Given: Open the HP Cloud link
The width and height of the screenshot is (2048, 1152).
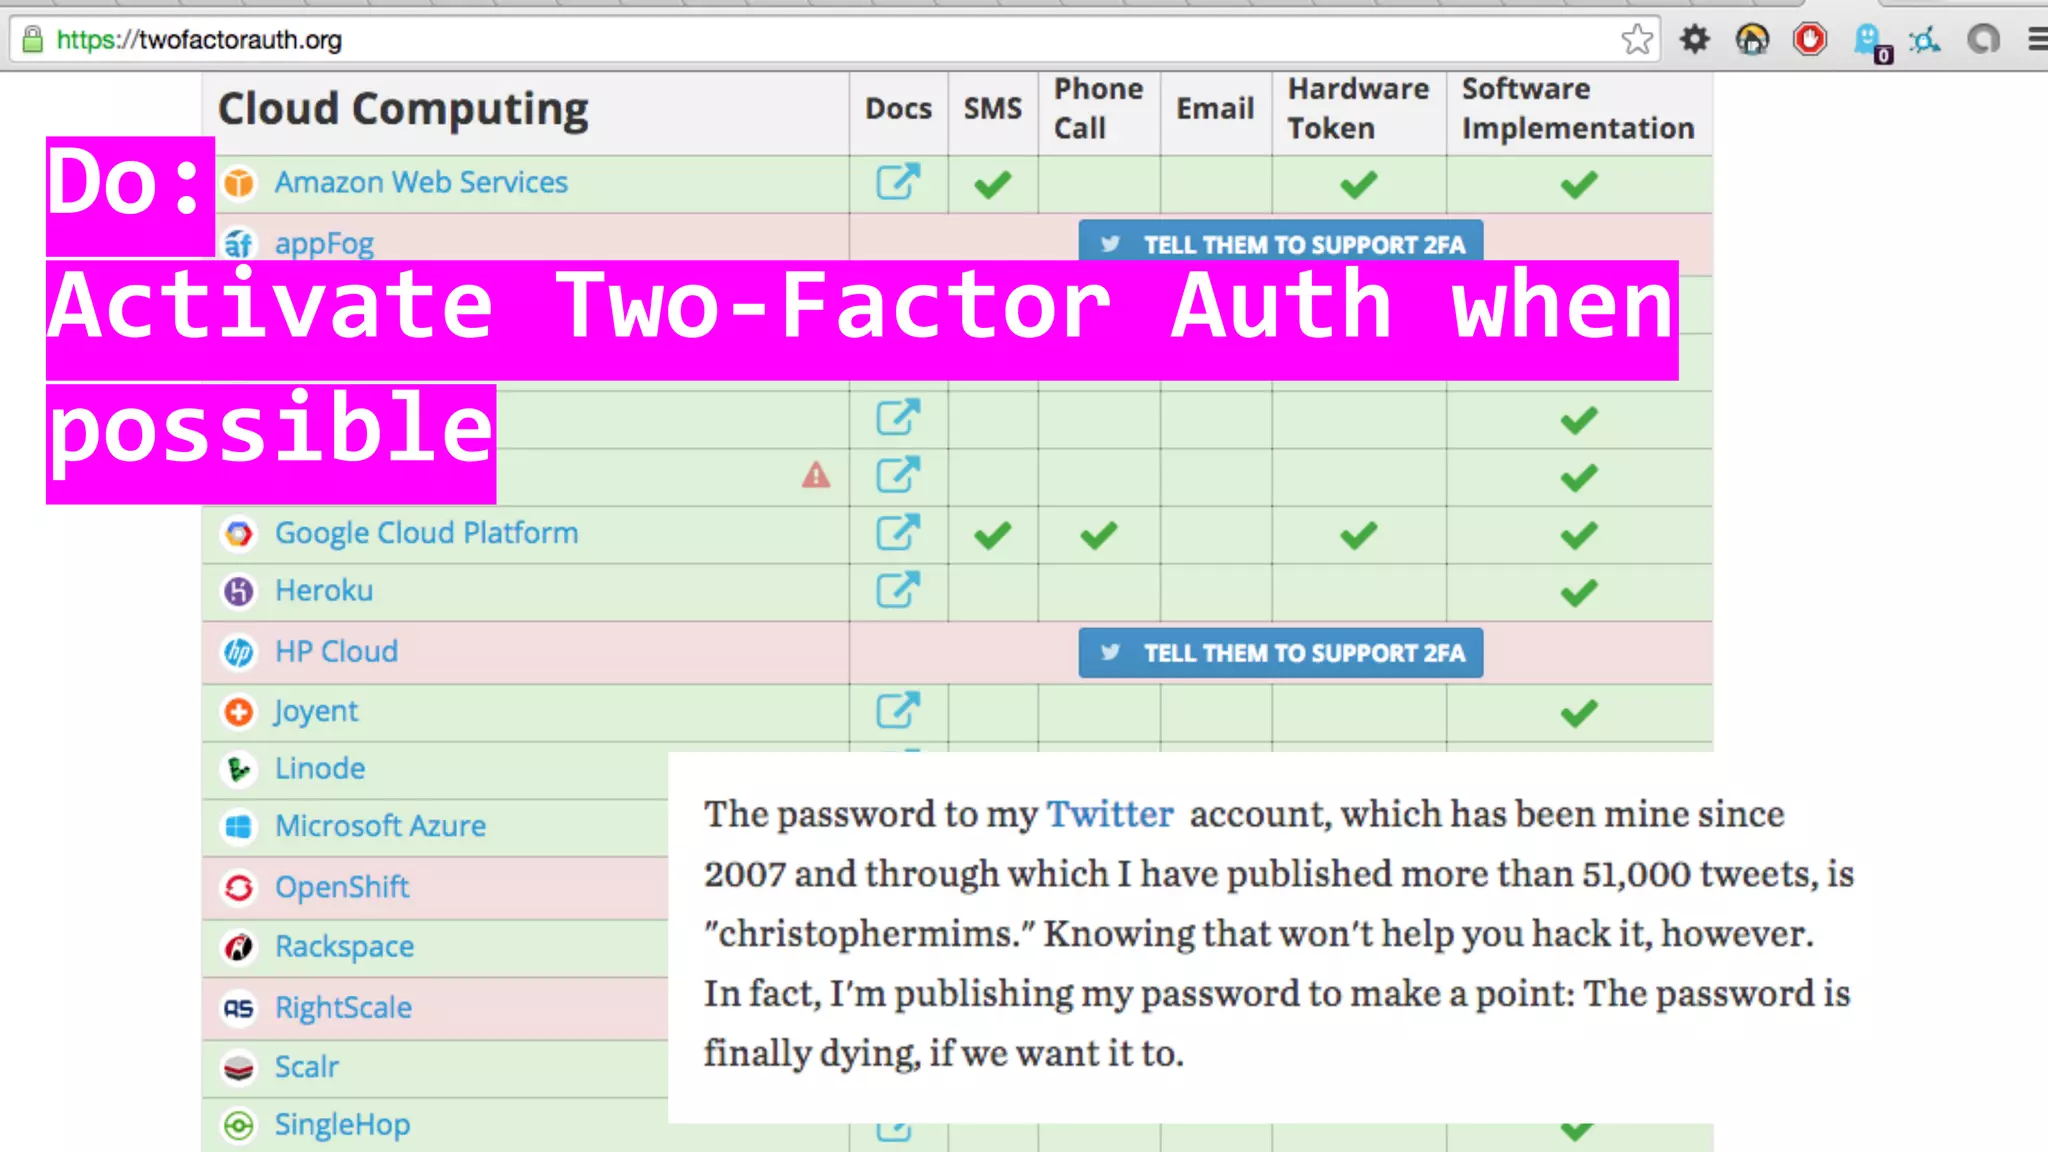Looking at the screenshot, I should coord(336,652).
